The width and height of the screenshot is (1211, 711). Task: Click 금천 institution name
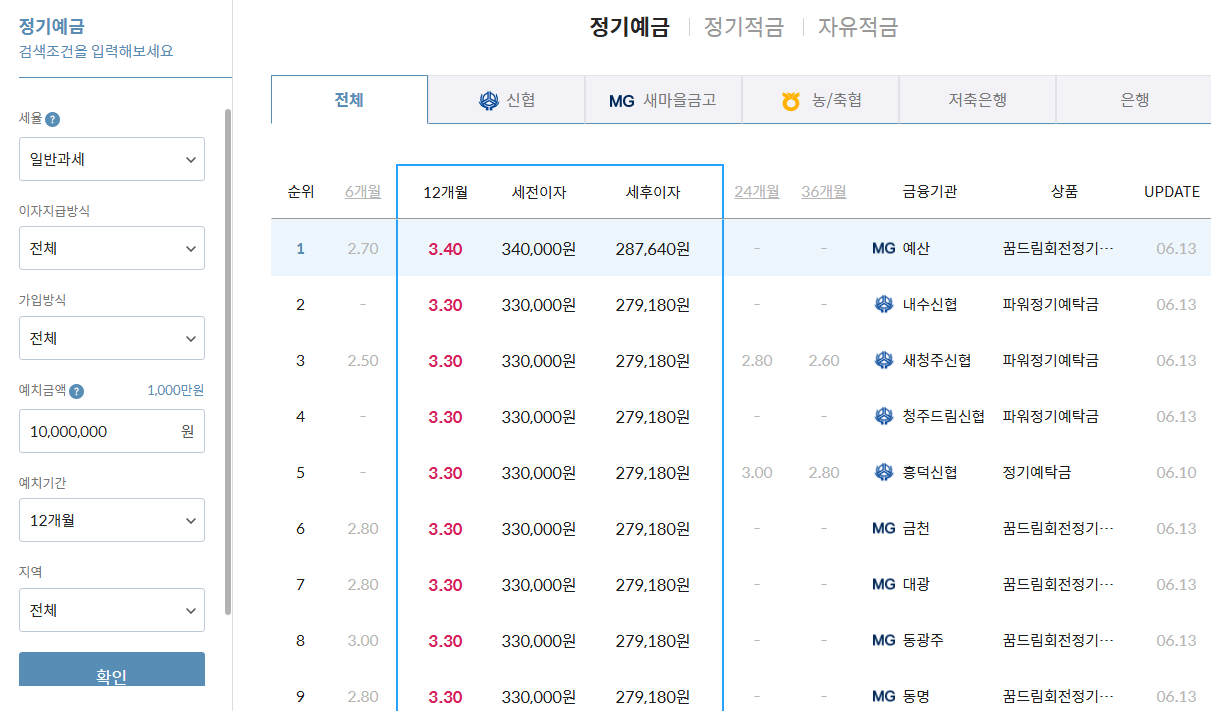point(916,528)
